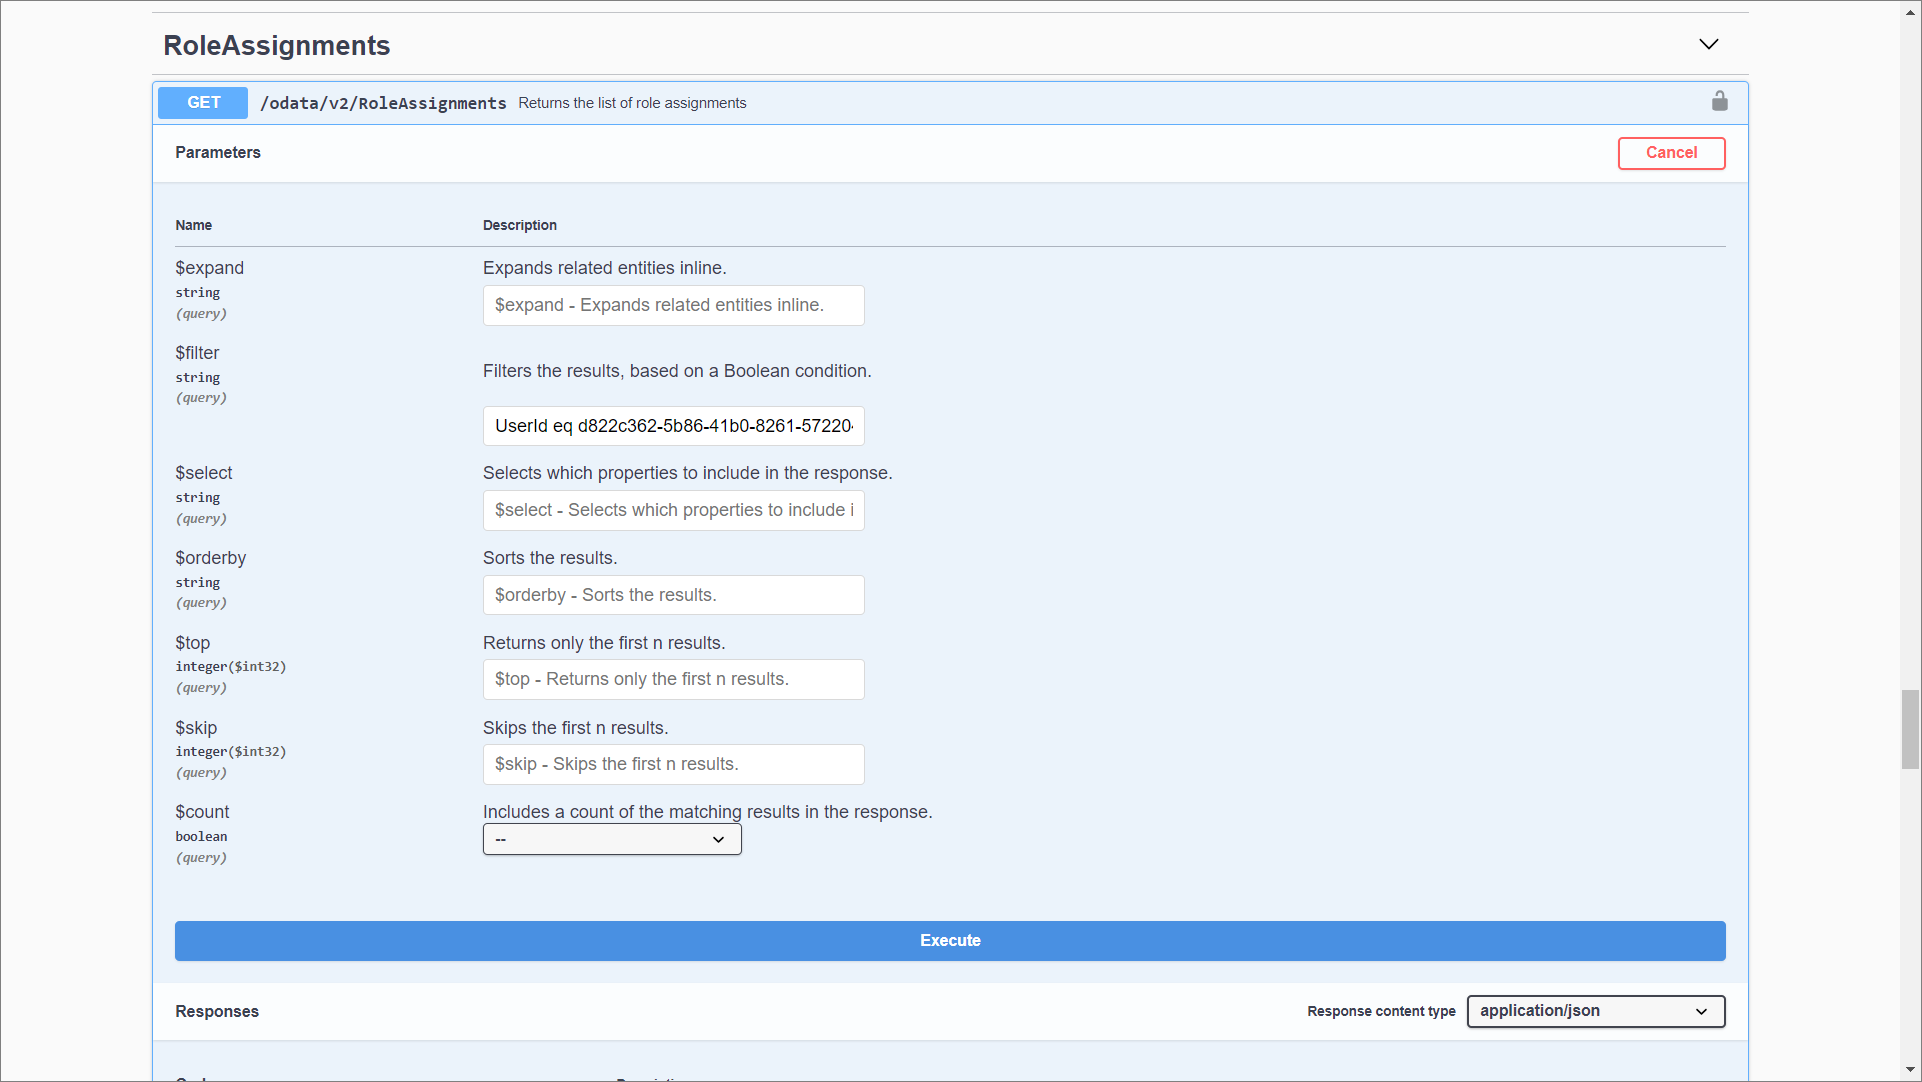Click the $orderby input field

click(x=673, y=595)
